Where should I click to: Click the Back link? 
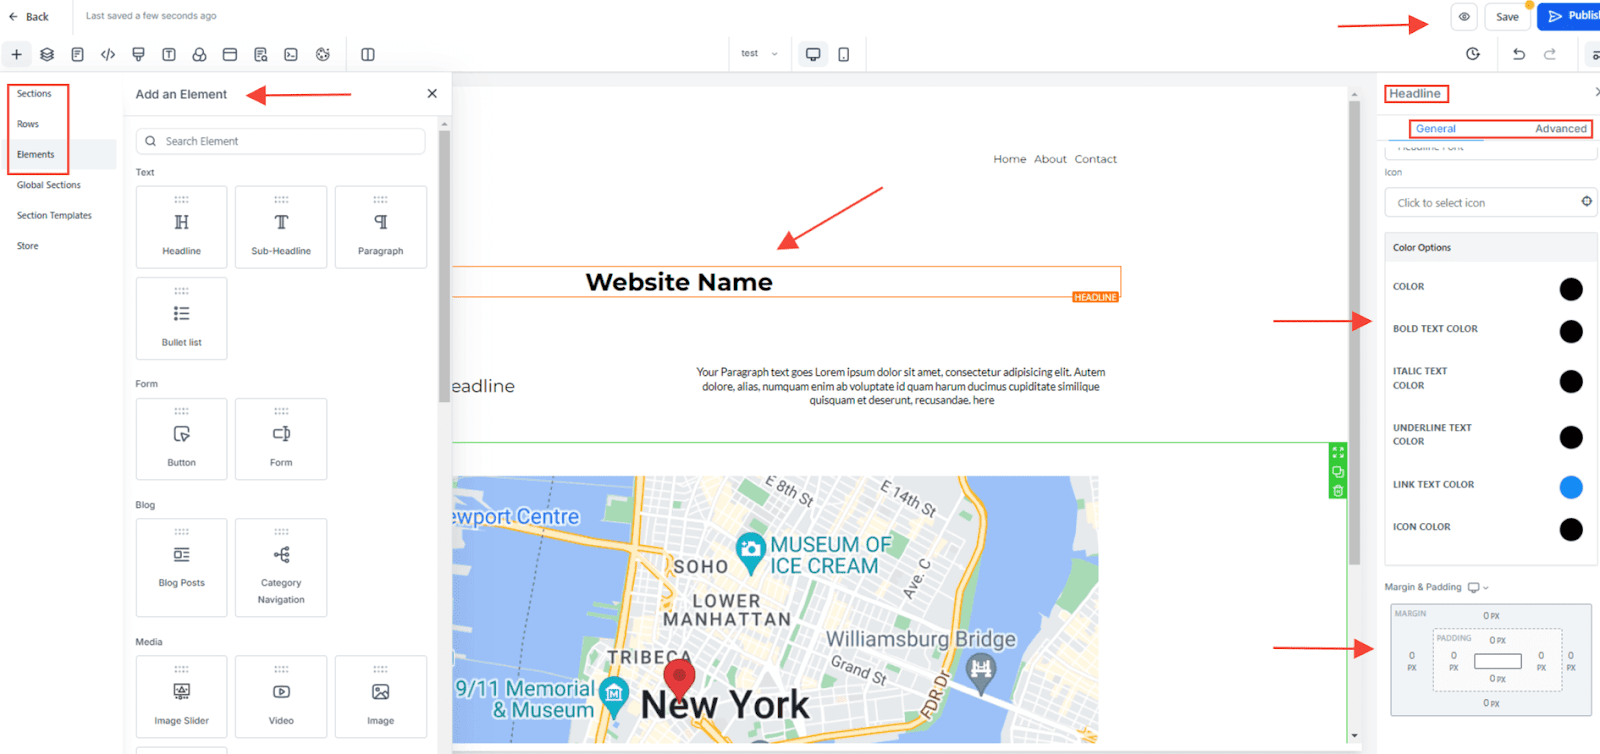pos(29,17)
